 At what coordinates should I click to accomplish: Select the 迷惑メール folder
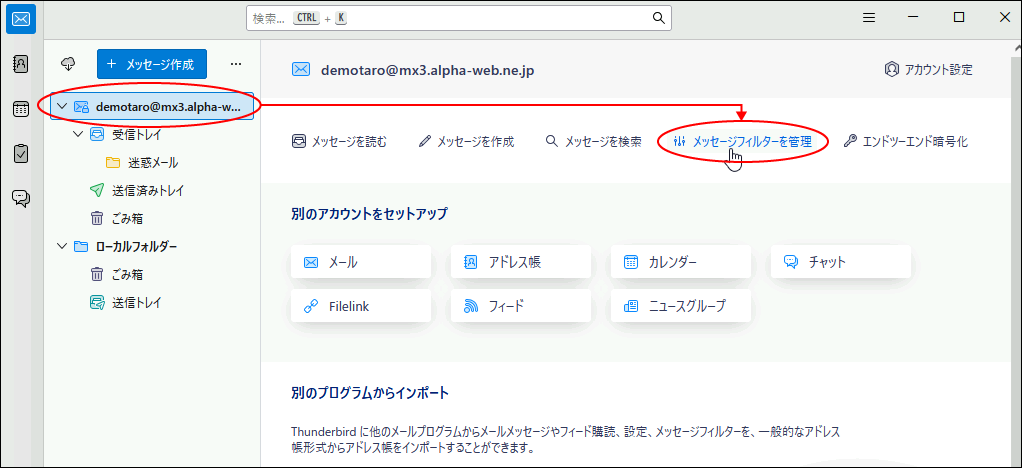pyautogui.click(x=152, y=162)
